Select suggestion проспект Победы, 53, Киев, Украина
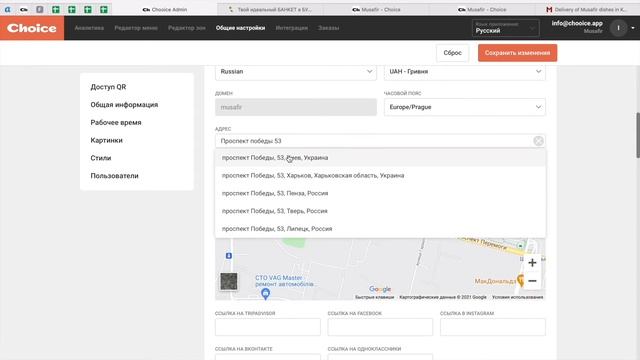 380,158
